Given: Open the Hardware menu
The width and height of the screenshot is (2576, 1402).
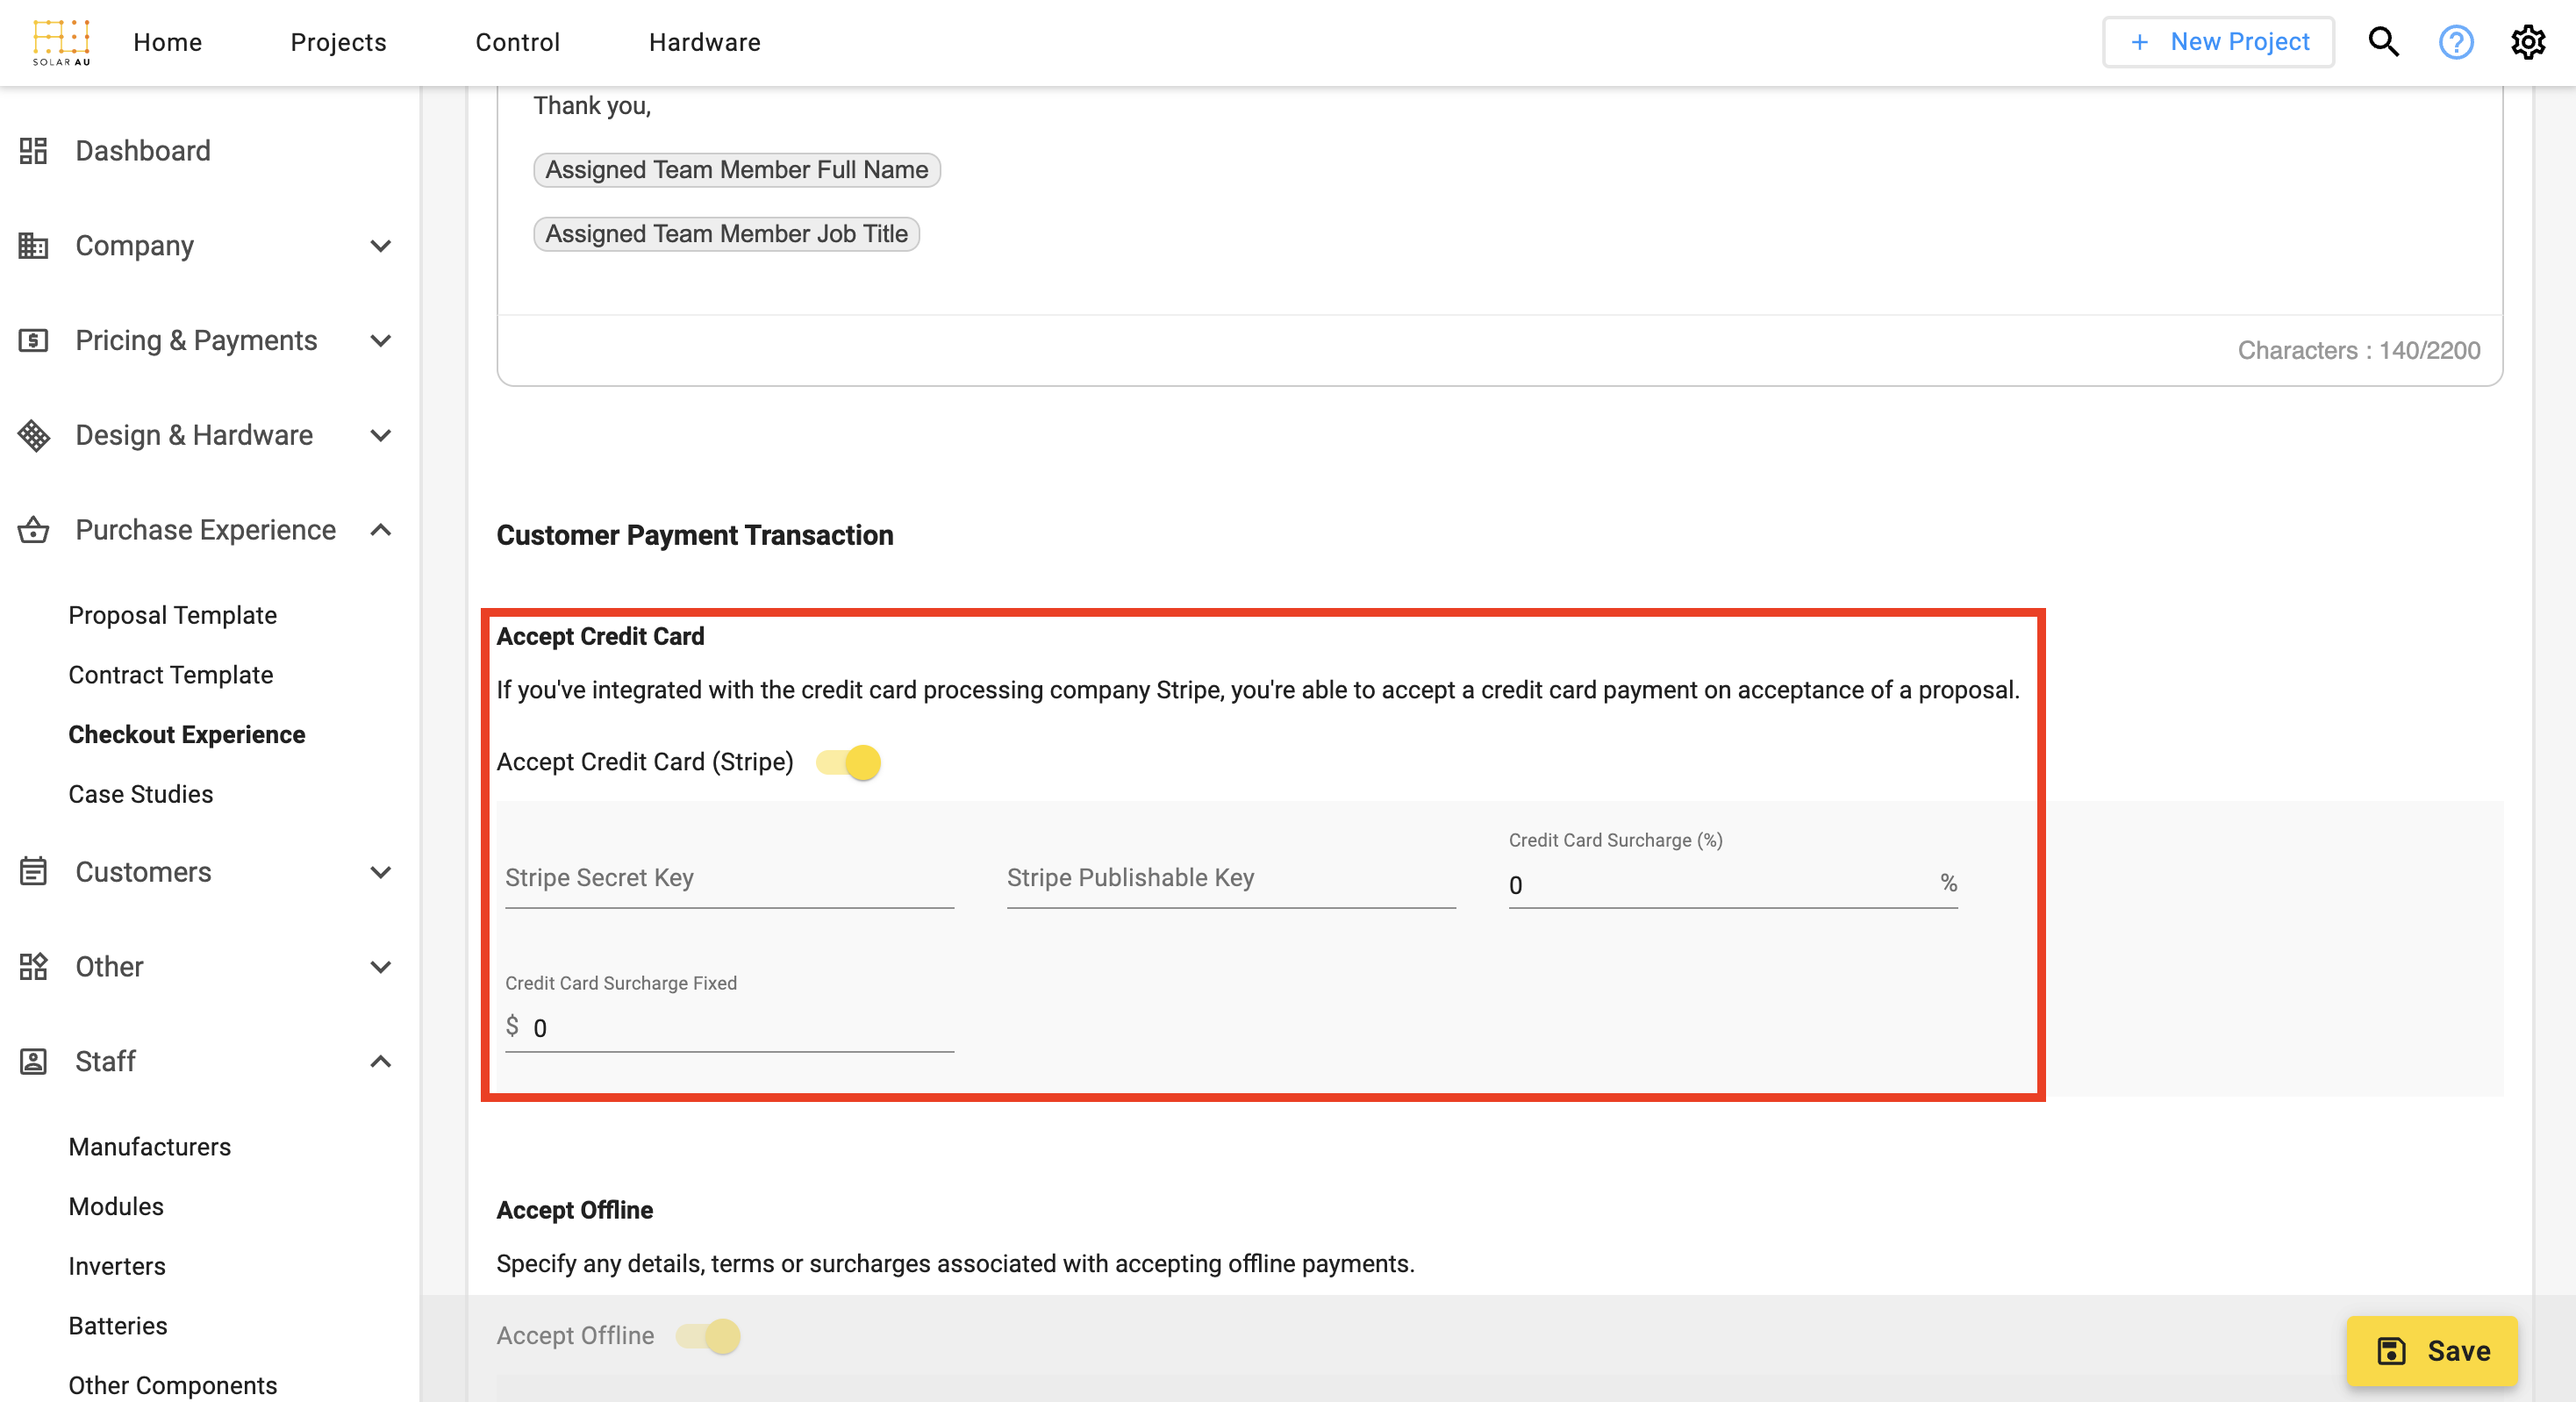Looking at the screenshot, I should click(705, 42).
